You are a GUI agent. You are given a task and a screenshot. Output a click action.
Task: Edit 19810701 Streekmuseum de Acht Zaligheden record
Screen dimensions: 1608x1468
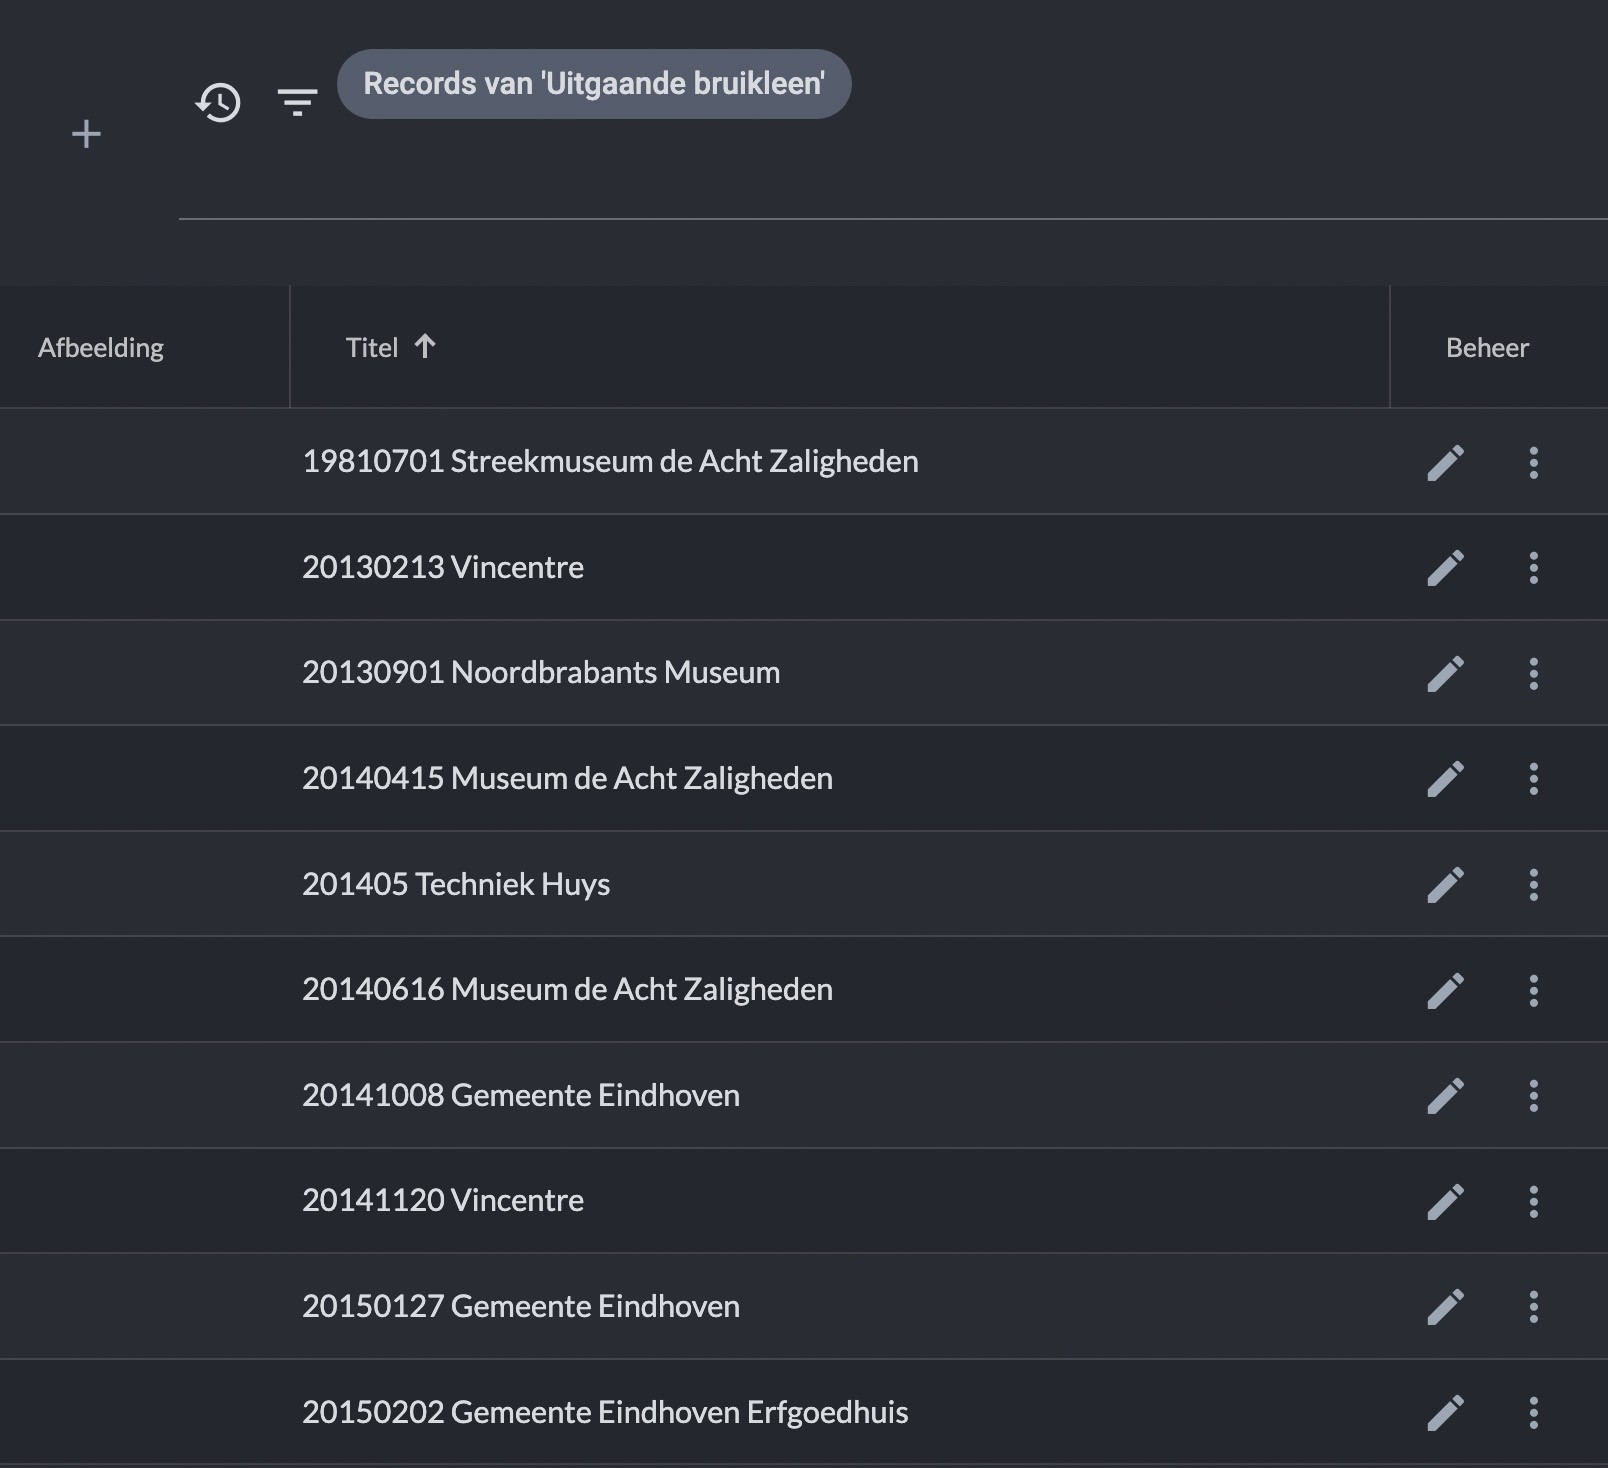tap(1445, 463)
